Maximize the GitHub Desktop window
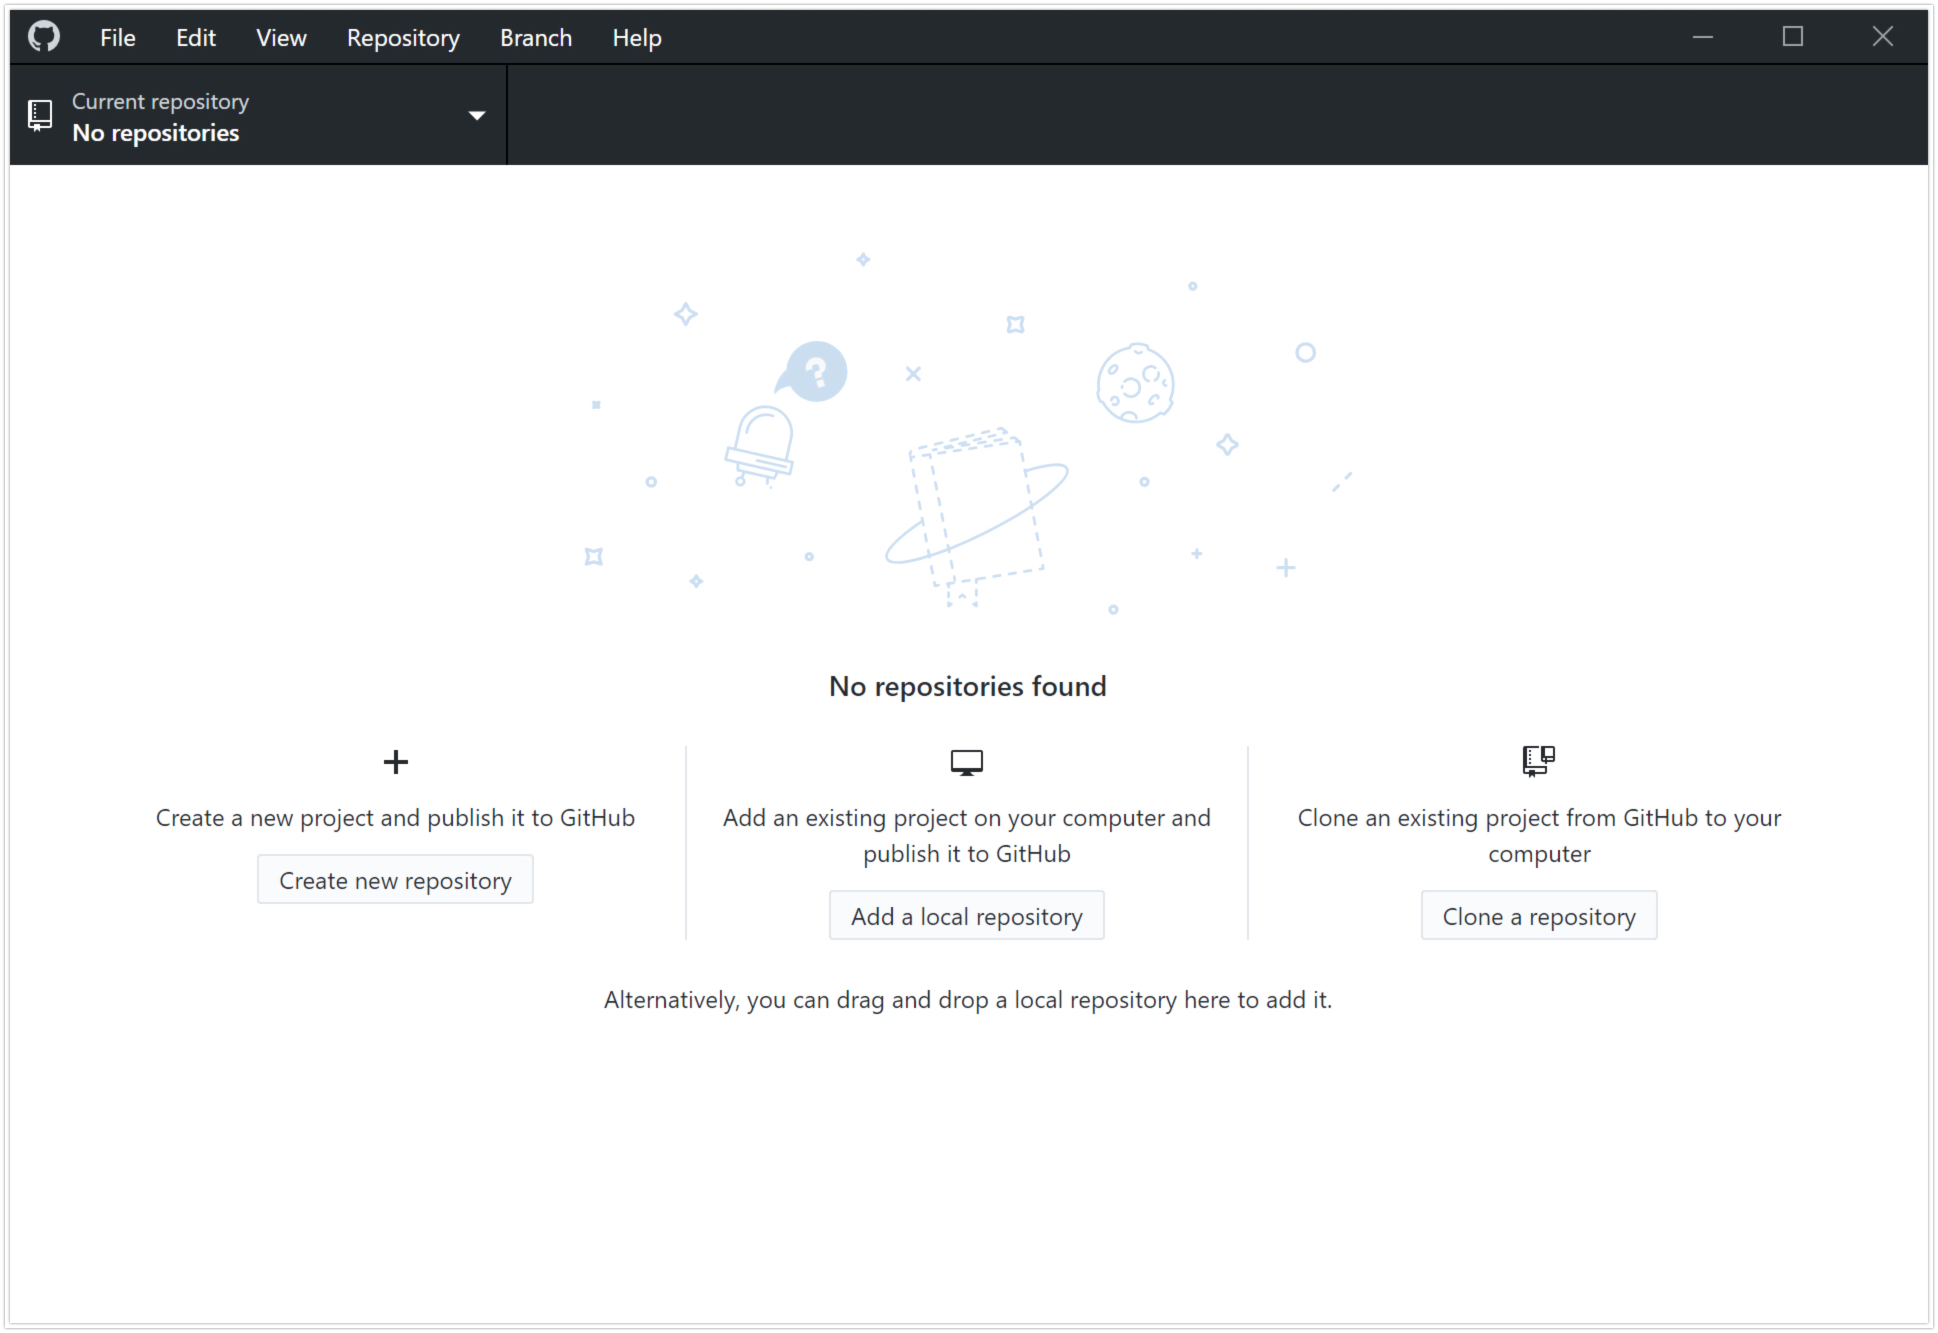The width and height of the screenshot is (1938, 1333). coord(1793,37)
